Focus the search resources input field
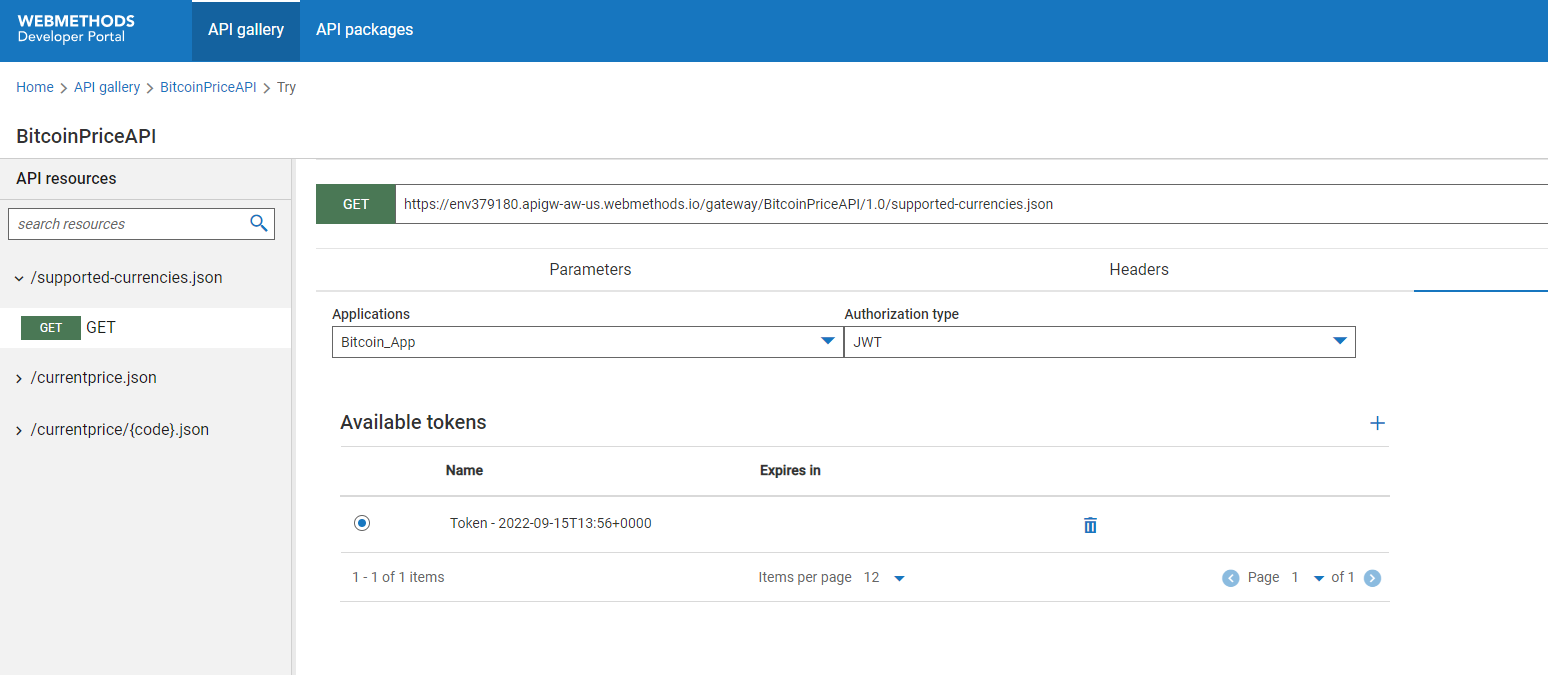 coord(128,224)
